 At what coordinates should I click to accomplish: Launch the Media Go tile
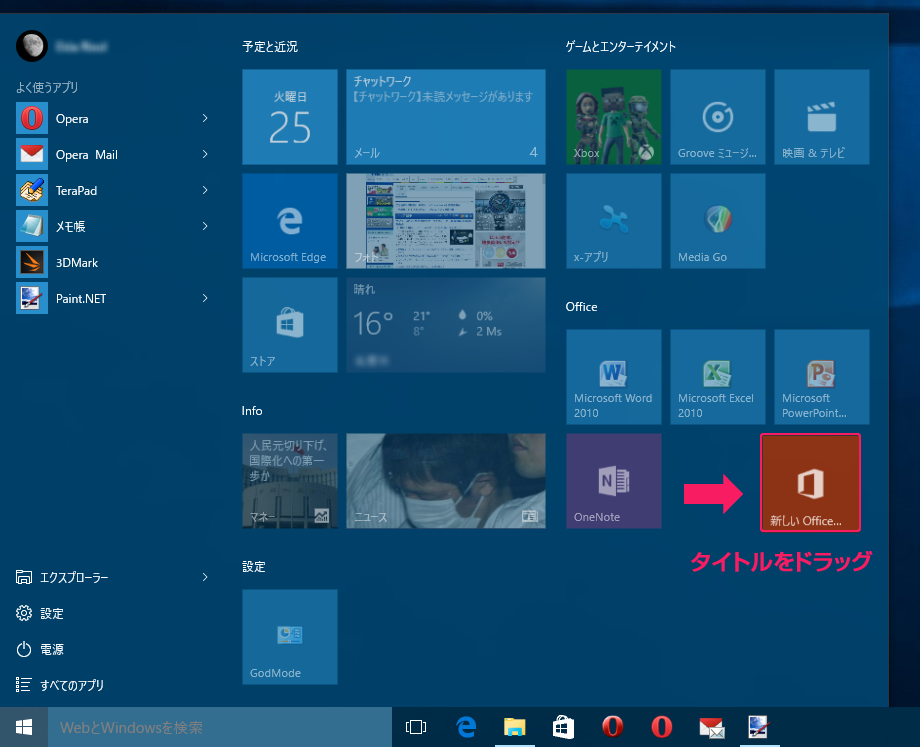[718, 221]
